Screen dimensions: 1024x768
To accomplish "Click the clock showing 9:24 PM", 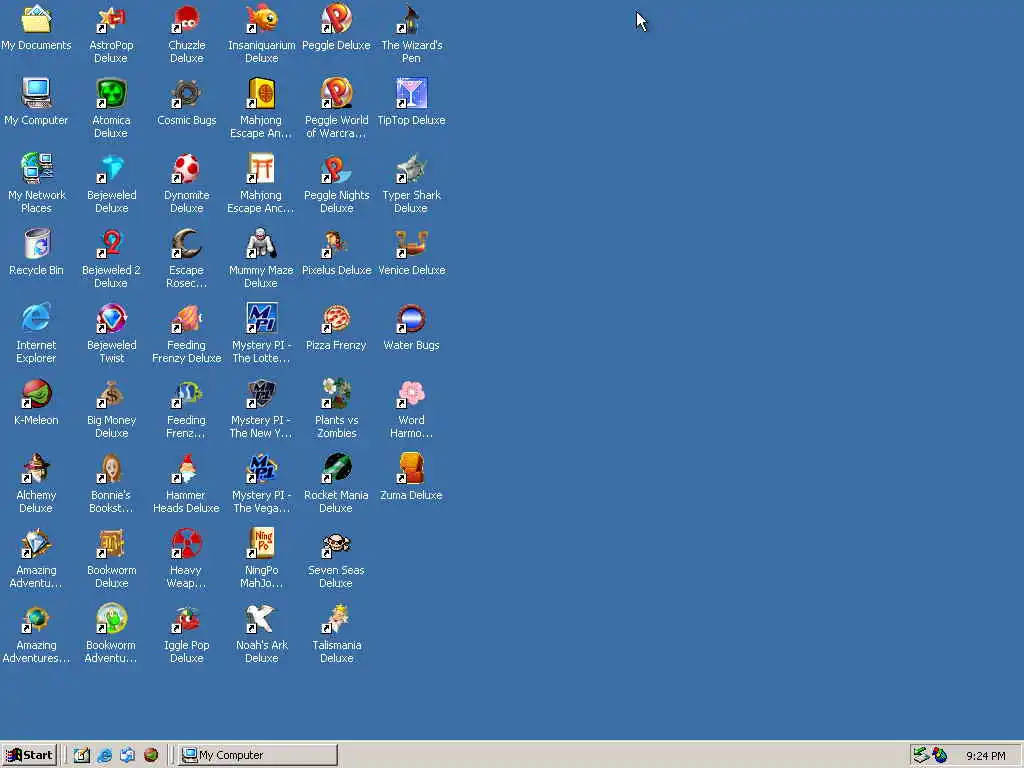I will tap(985, 756).
